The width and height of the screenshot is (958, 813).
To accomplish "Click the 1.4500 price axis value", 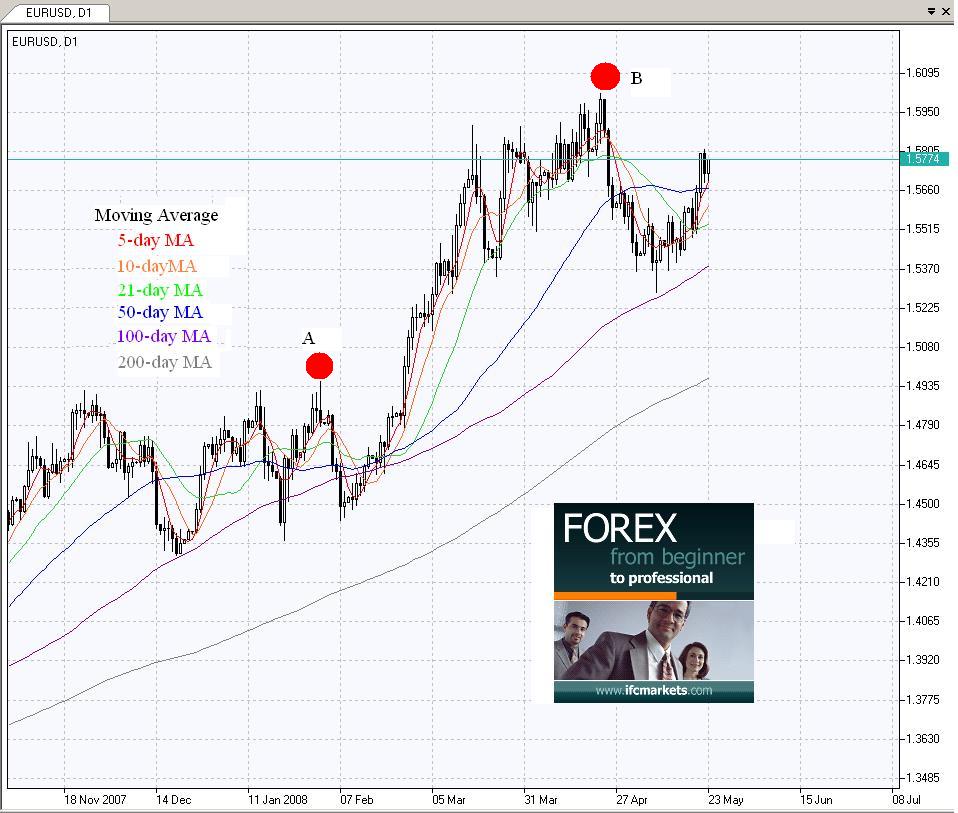I will (923, 503).
